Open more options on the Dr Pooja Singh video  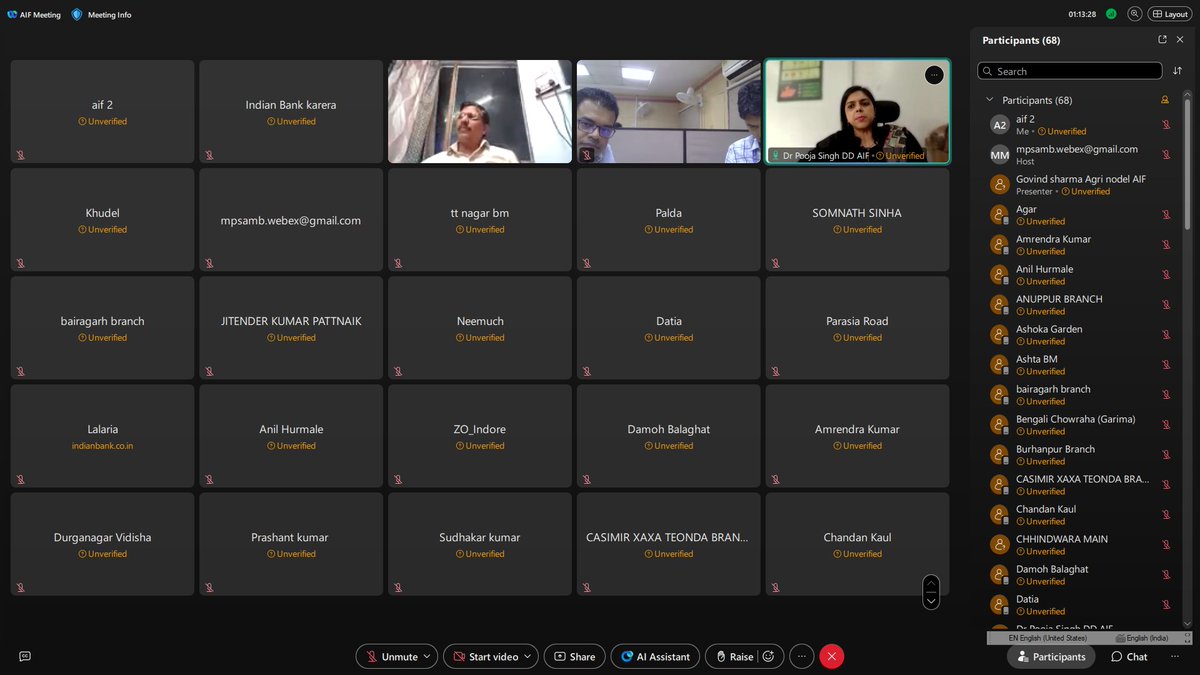click(x=934, y=75)
